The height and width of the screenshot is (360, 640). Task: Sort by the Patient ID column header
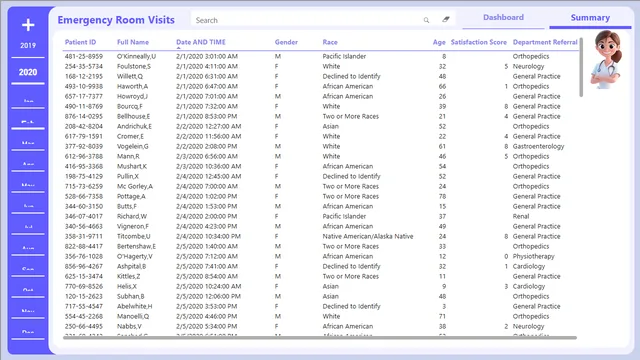(x=80, y=42)
